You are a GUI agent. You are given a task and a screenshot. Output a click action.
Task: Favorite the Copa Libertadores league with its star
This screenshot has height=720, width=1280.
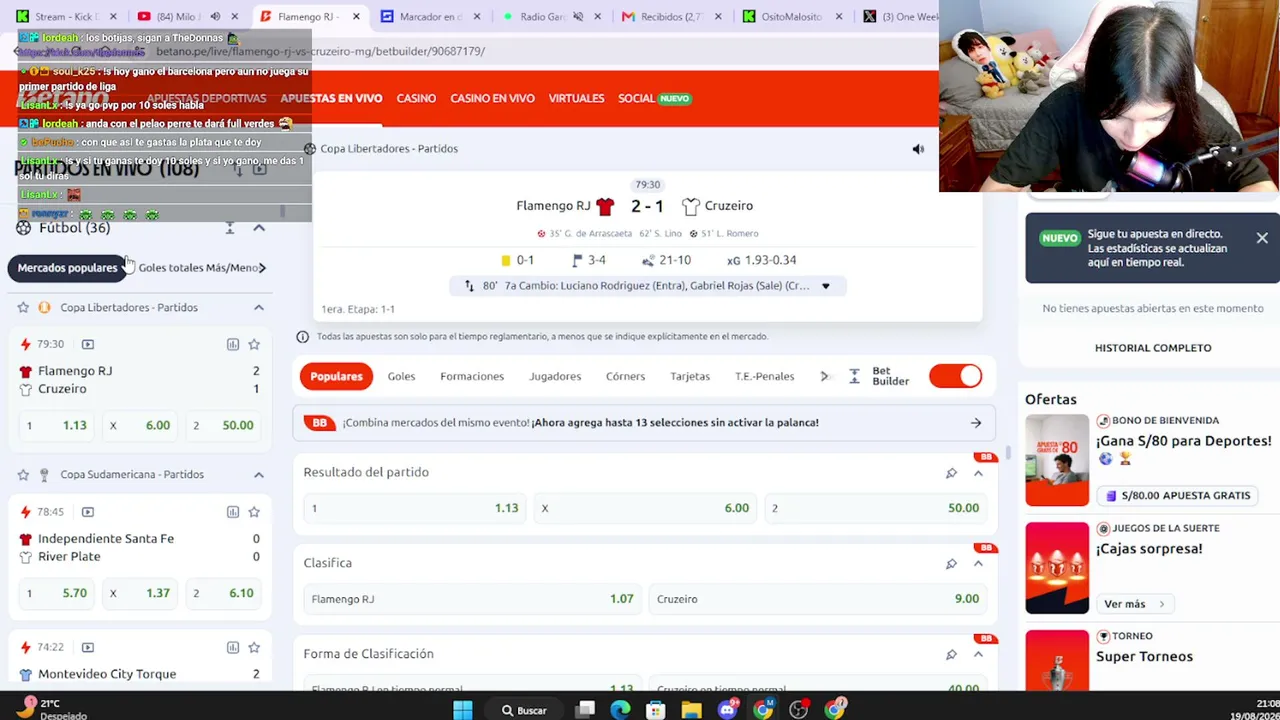click(x=23, y=307)
